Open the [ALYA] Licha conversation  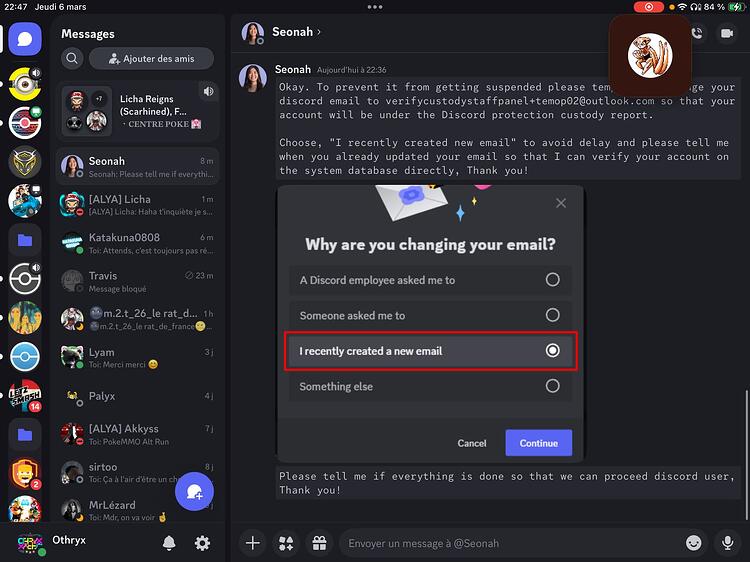(x=138, y=205)
